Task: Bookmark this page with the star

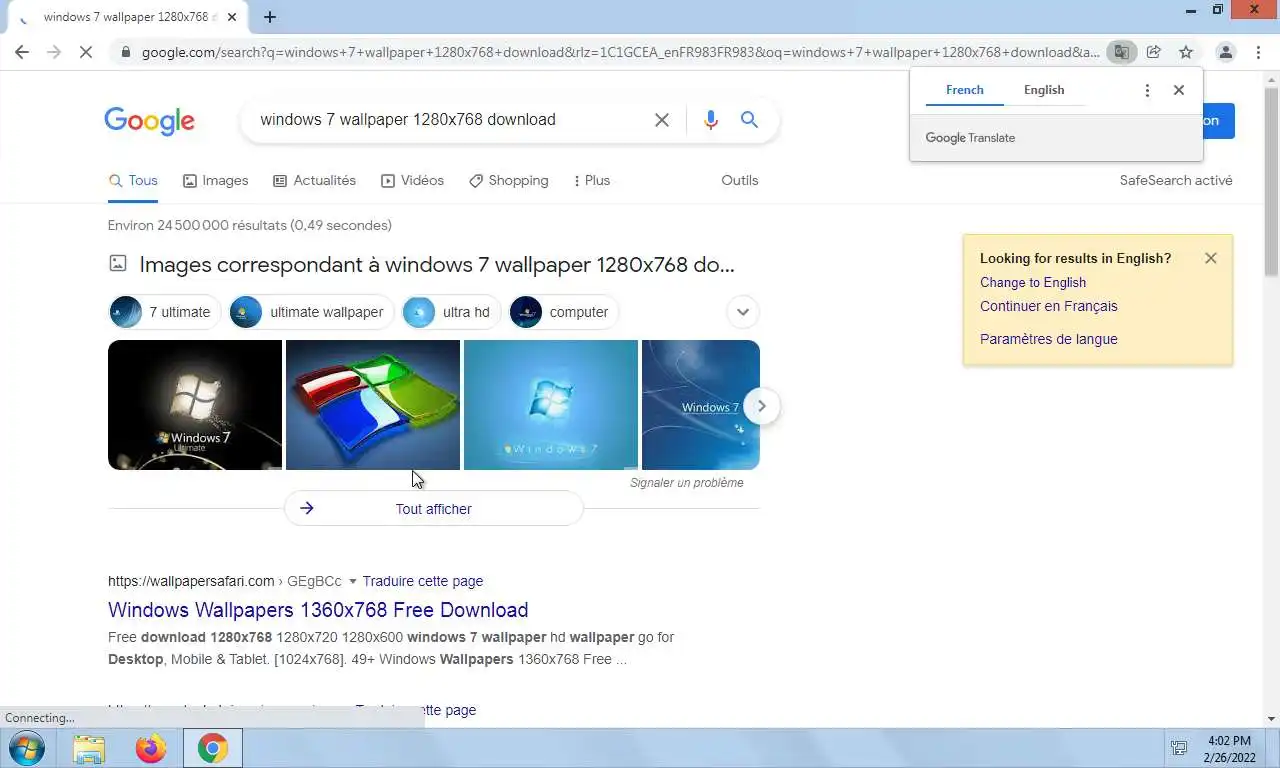Action: coord(1185,52)
